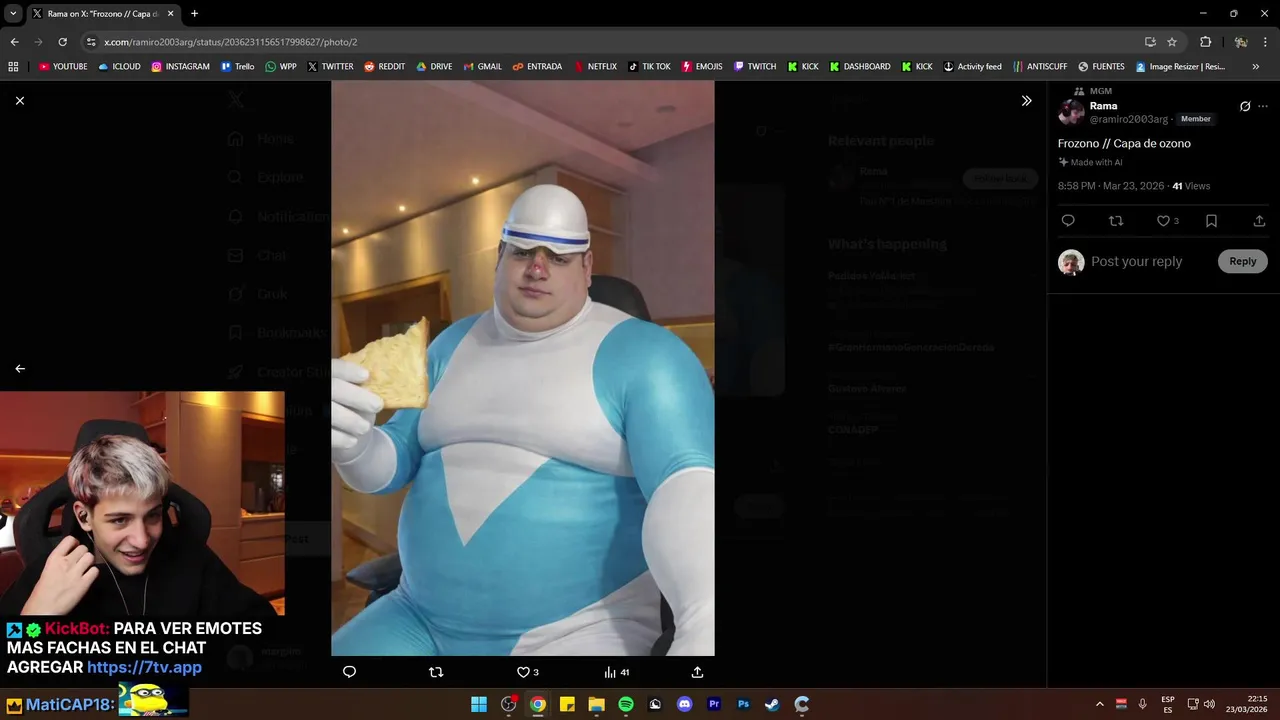Bookmark the post in the right panel
This screenshot has width=1280, height=720.
tap(1211, 221)
